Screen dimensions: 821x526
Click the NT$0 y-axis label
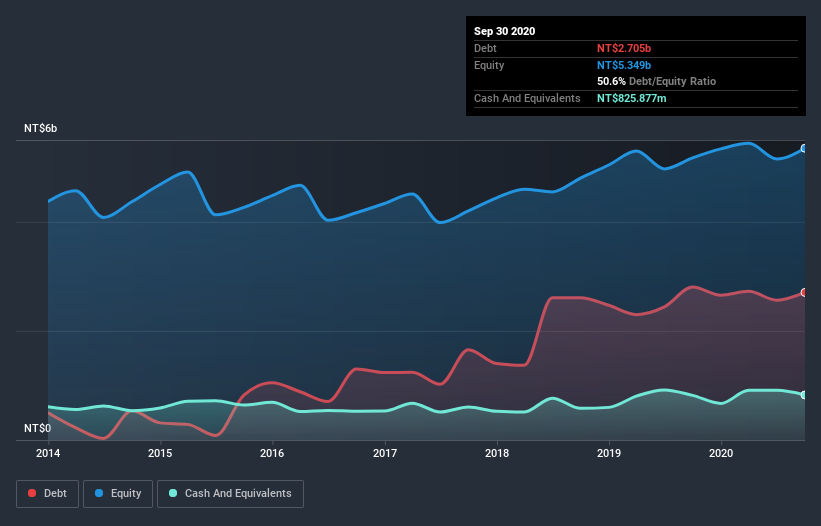point(38,429)
